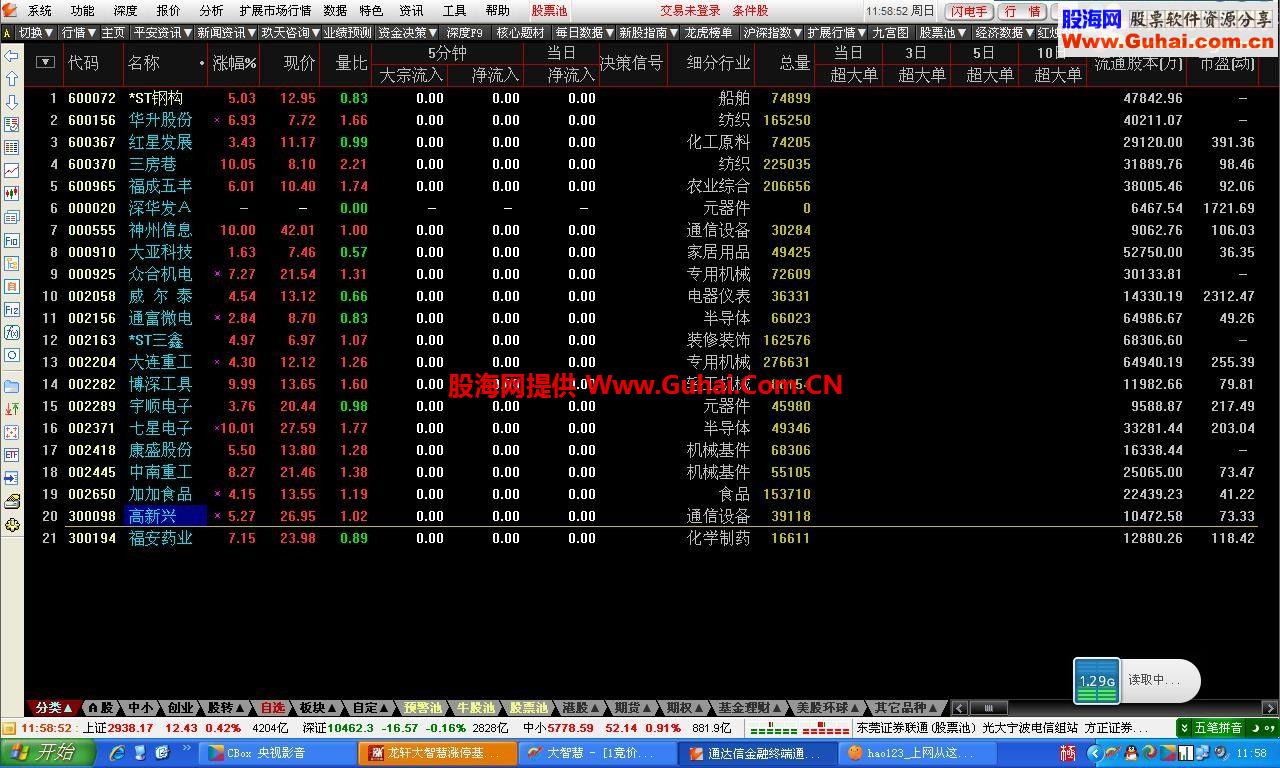Sort by the 涨幅% column header

(234, 63)
